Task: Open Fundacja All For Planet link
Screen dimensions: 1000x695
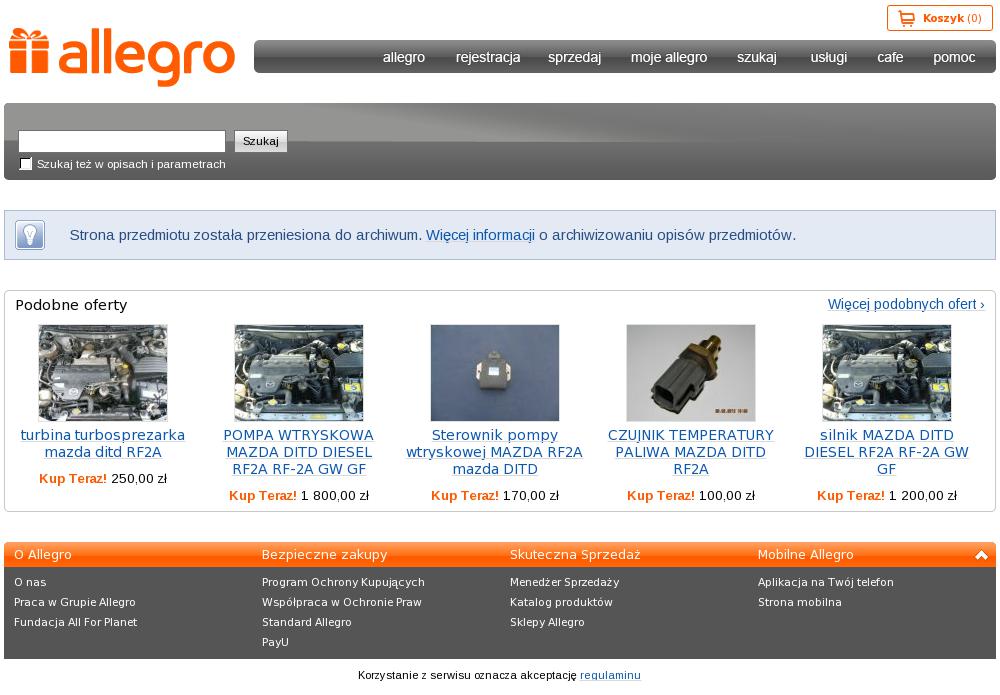Action: click(x=75, y=622)
